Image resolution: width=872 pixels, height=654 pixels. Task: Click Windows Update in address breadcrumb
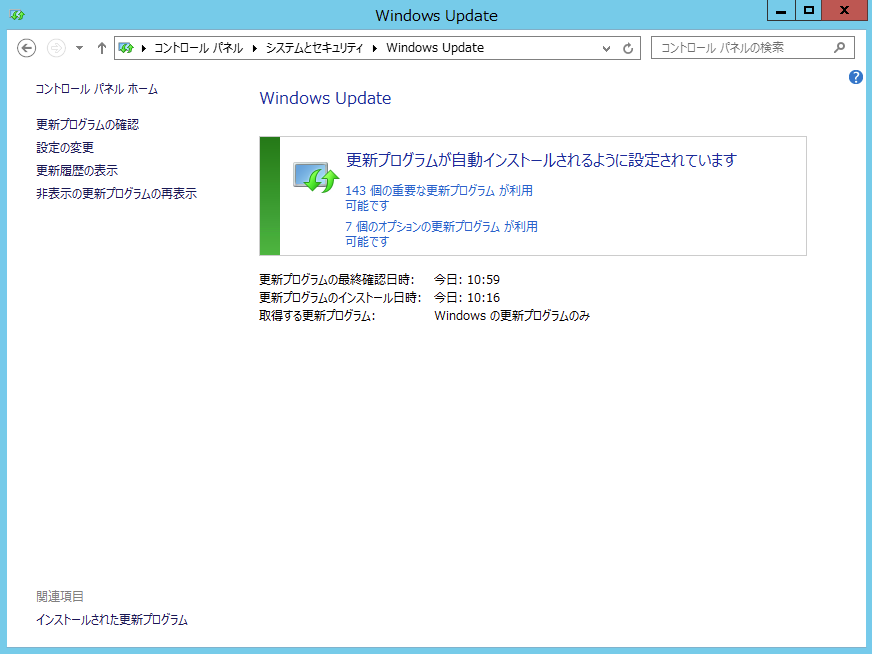click(435, 48)
